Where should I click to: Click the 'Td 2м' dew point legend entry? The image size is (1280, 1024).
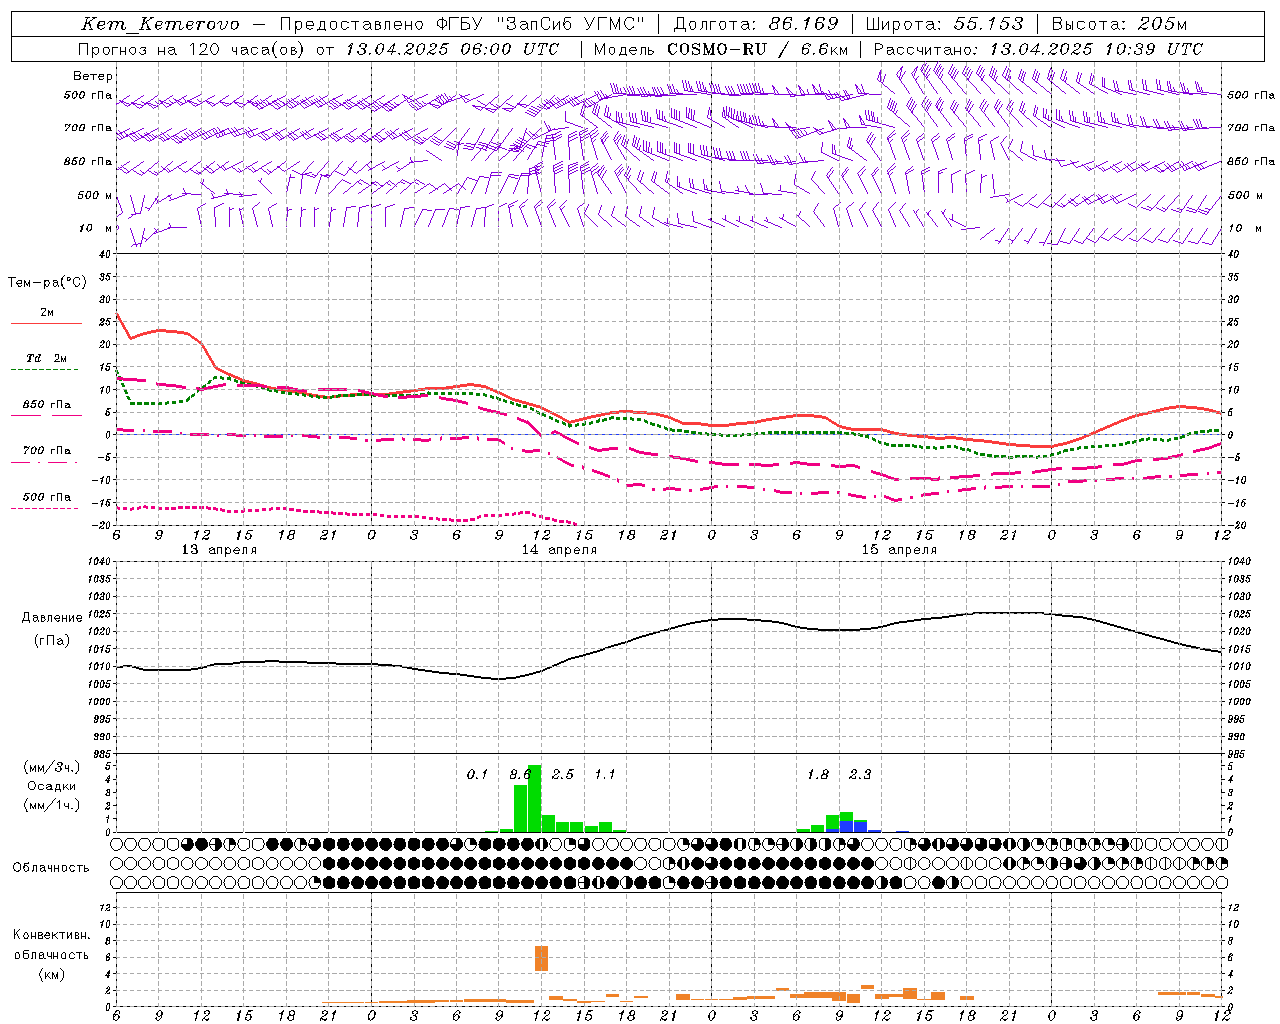click(x=46, y=362)
